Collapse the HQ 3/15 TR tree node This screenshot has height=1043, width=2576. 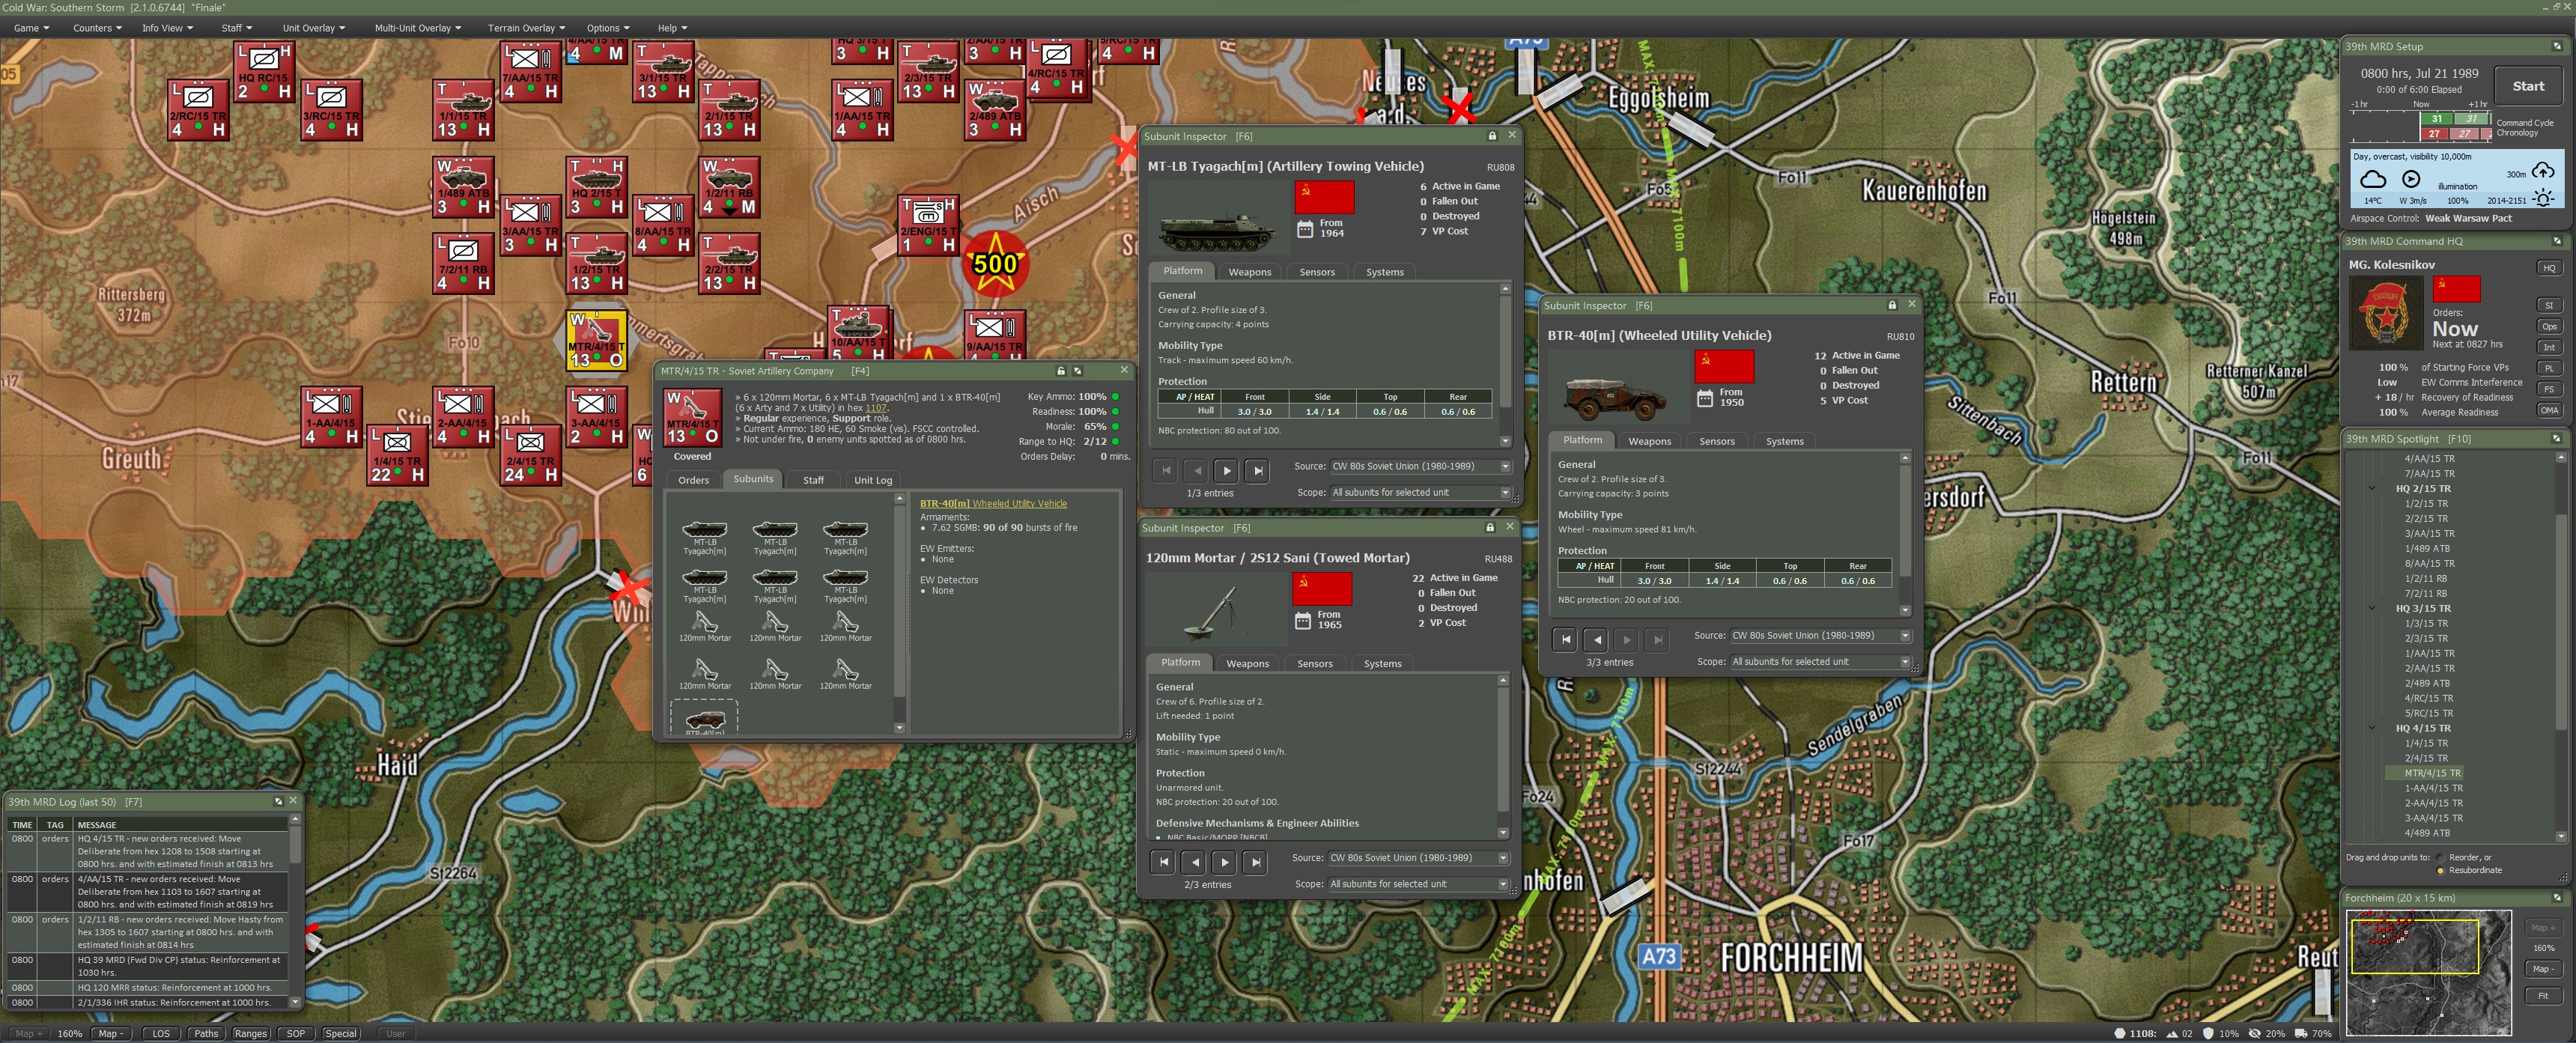tap(2372, 608)
